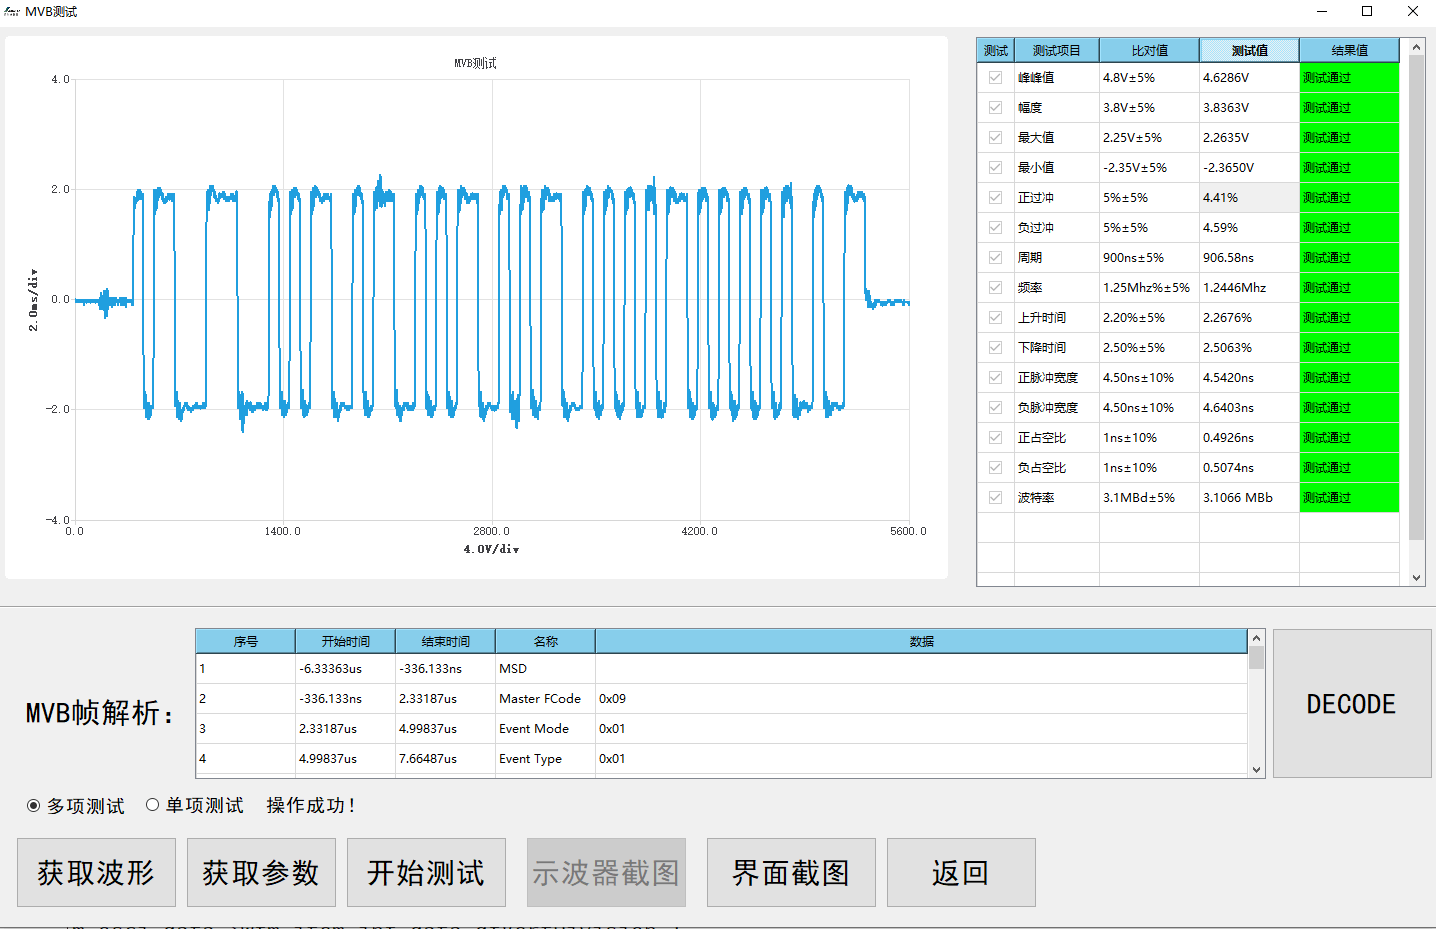This screenshot has width=1436, height=929.
Task: Toggle the 周期 row checkbox
Action: click(995, 257)
